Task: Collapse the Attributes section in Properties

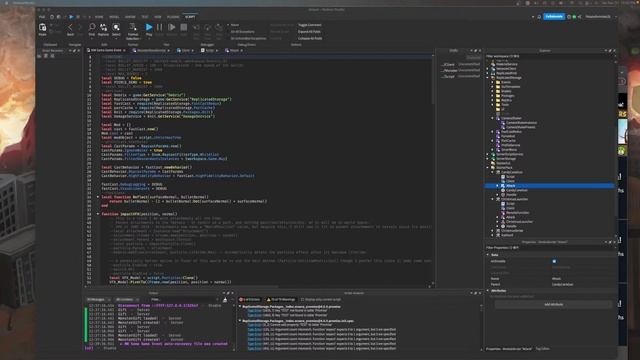Action: [488, 291]
